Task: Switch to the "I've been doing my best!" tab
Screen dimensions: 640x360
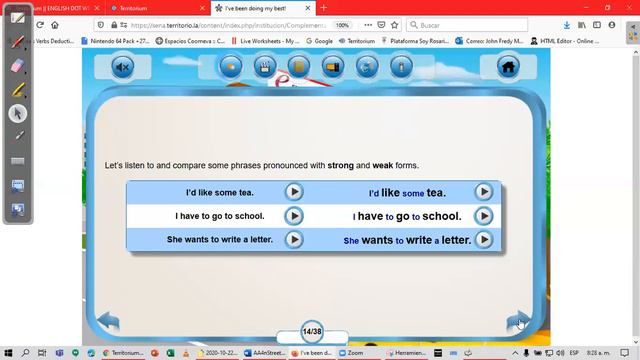Action: 263,8
